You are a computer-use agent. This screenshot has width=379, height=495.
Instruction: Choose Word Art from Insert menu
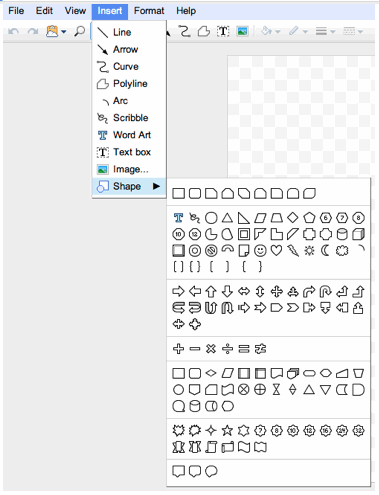click(x=129, y=135)
